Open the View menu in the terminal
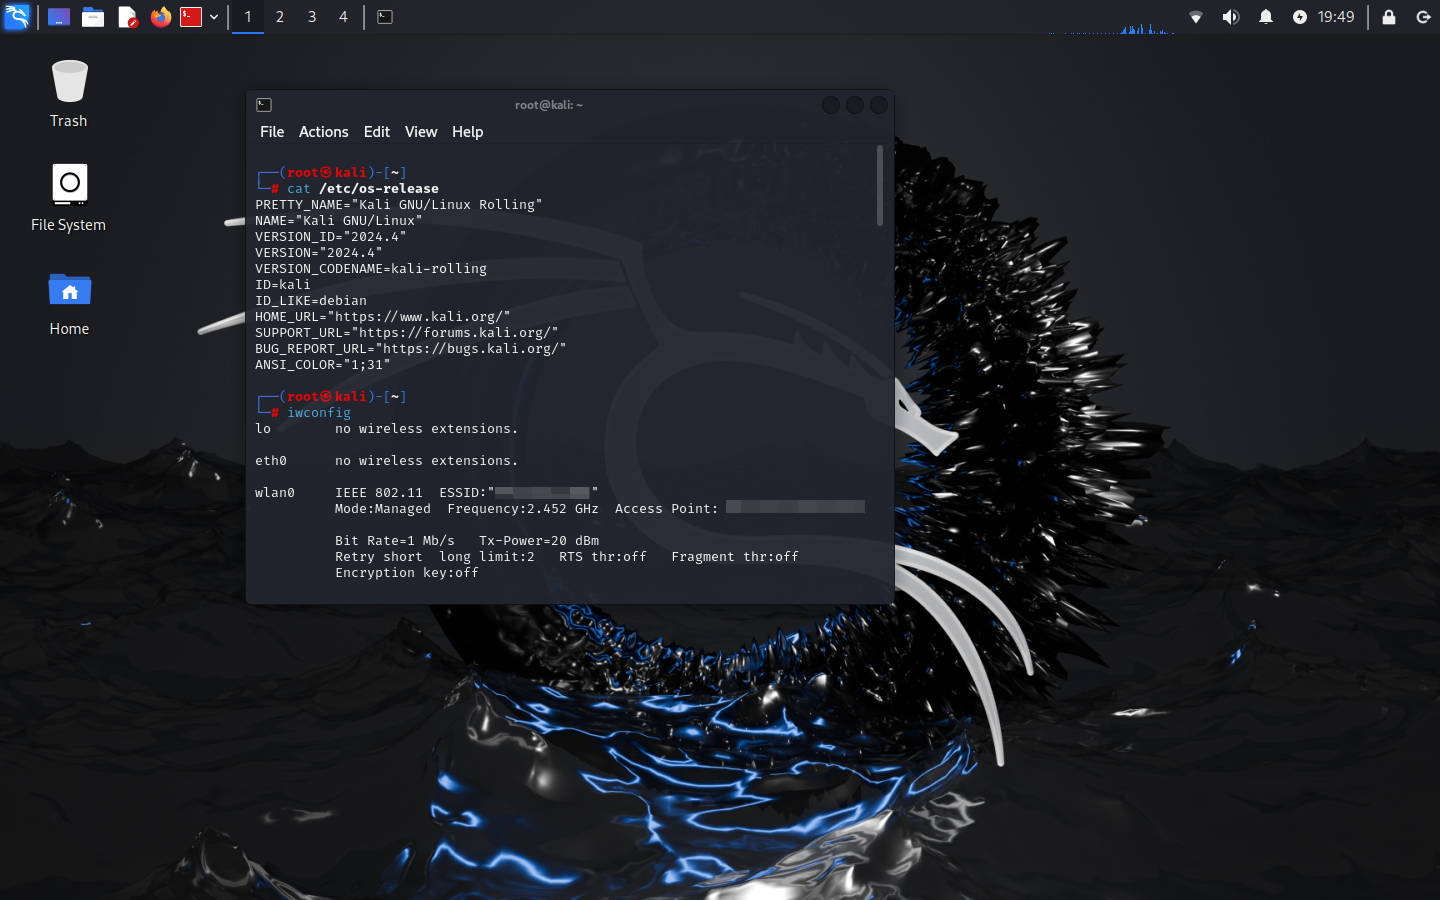The image size is (1440, 900). coord(421,132)
